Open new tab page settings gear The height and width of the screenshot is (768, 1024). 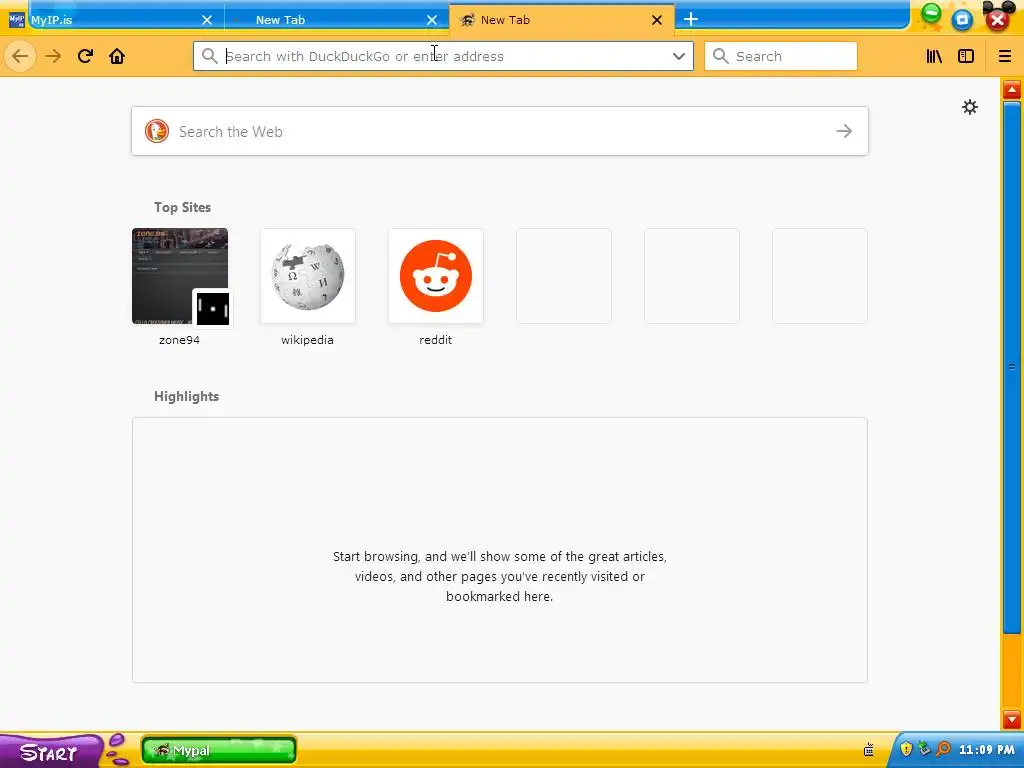pyautogui.click(x=970, y=107)
